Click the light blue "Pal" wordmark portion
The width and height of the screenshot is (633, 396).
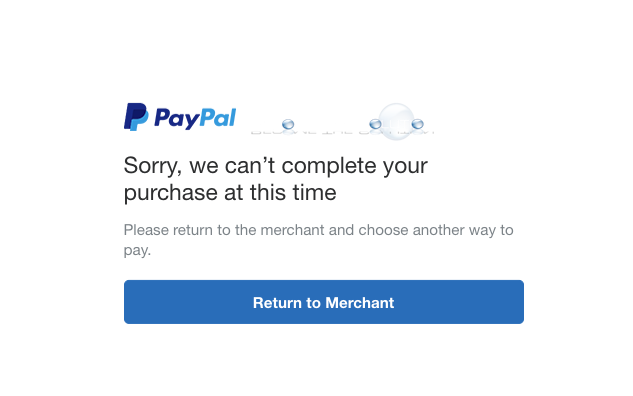pos(218,117)
